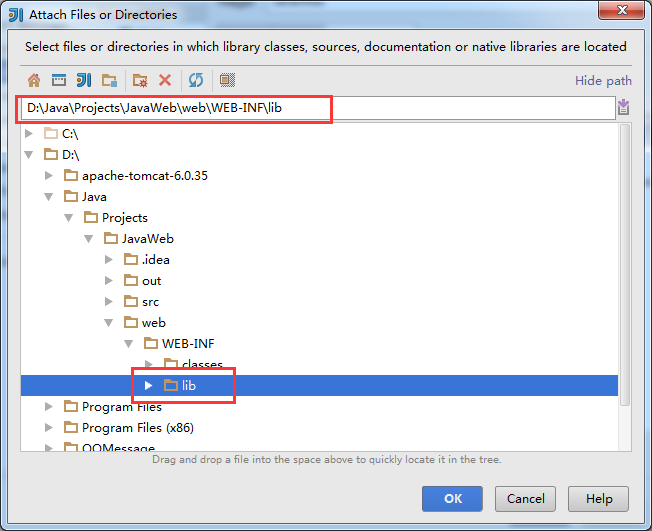Viewport: 652px width, 531px height.
Task: Collapse the WEB-INF folder arrow
Action: click(x=128, y=343)
